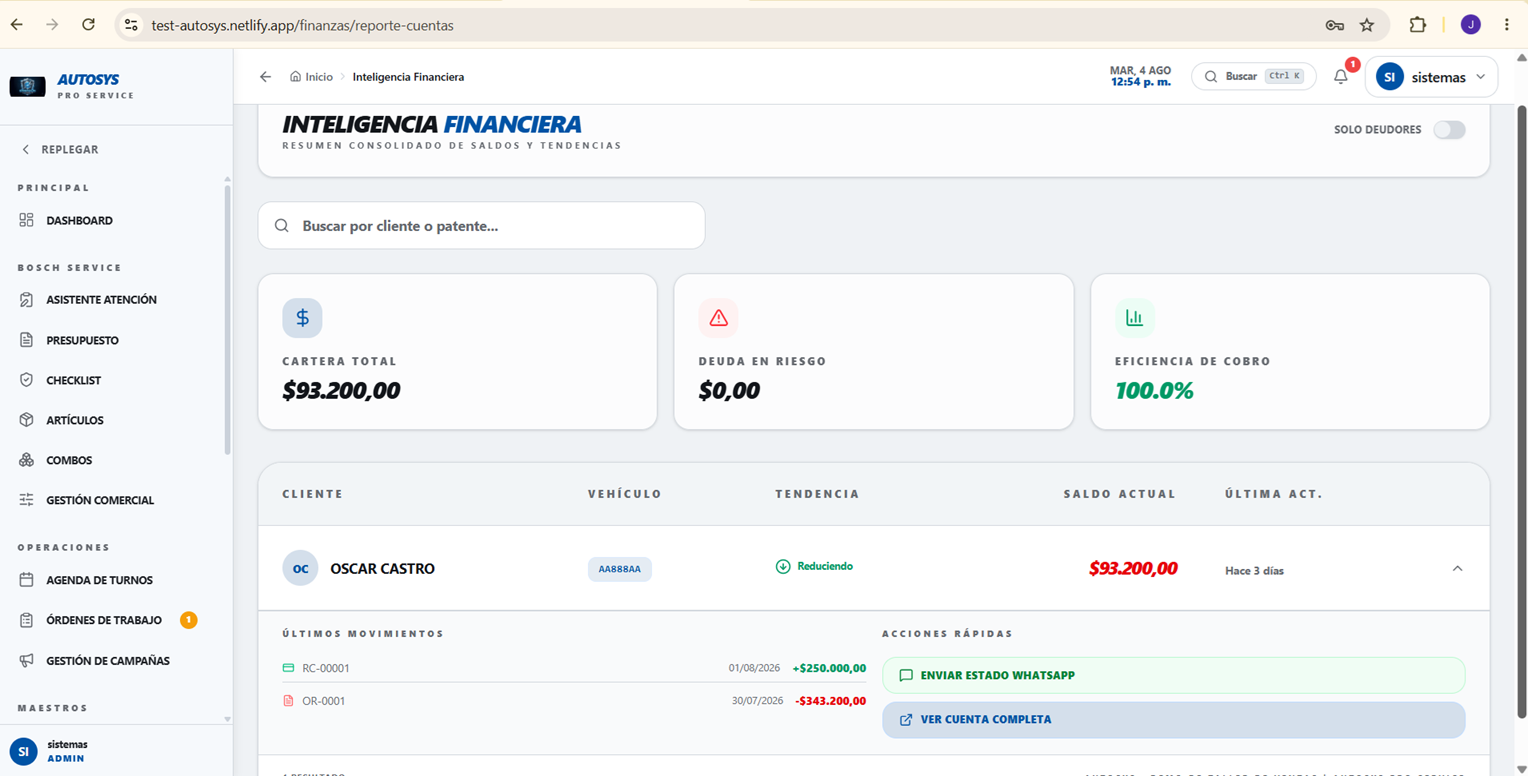This screenshot has height=776, width=1528.
Task: Click the Buscar por cliente o patente field
Action: (481, 226)
